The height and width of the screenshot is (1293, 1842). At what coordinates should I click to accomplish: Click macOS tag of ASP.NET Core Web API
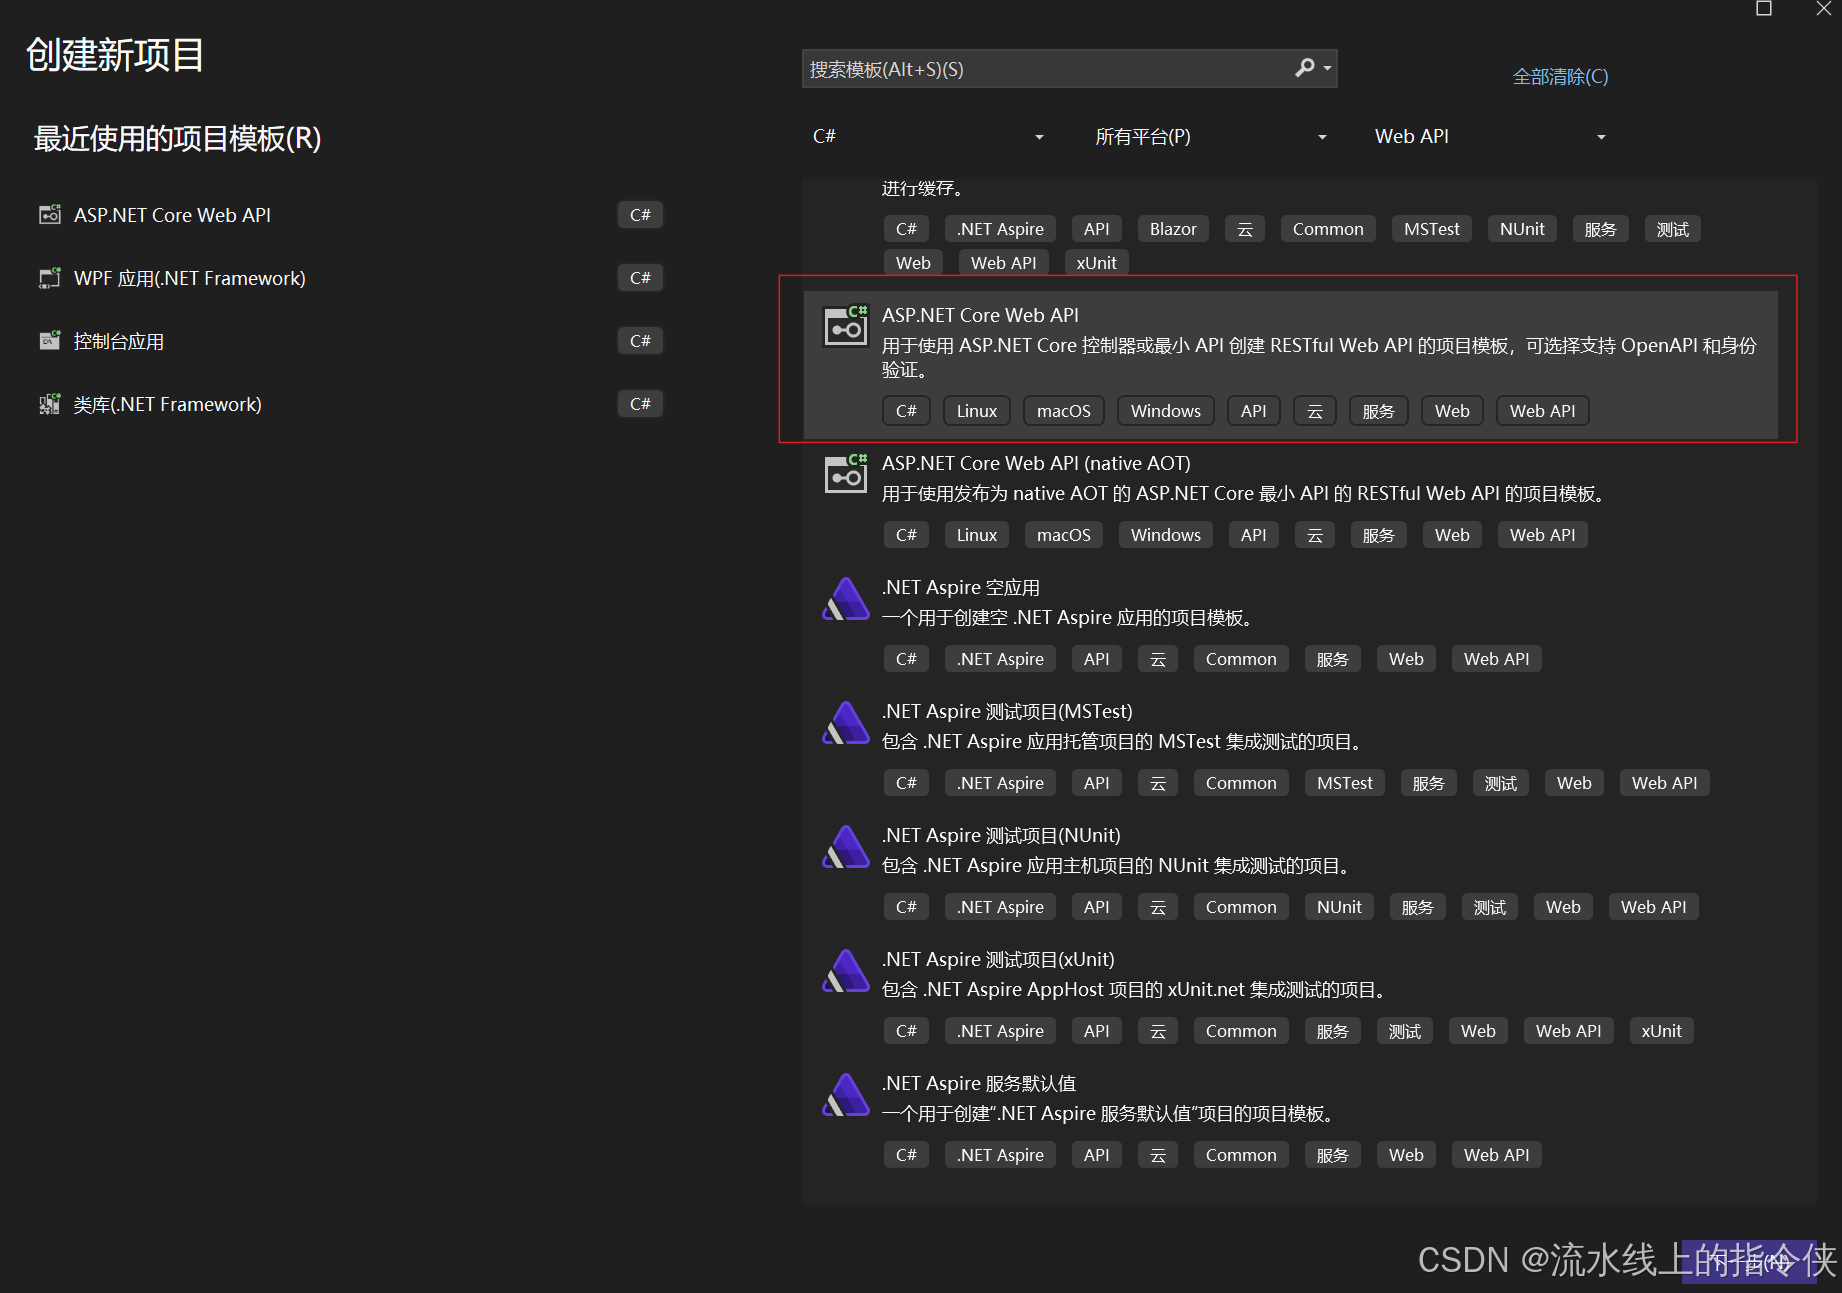[x=1064, y=411]
